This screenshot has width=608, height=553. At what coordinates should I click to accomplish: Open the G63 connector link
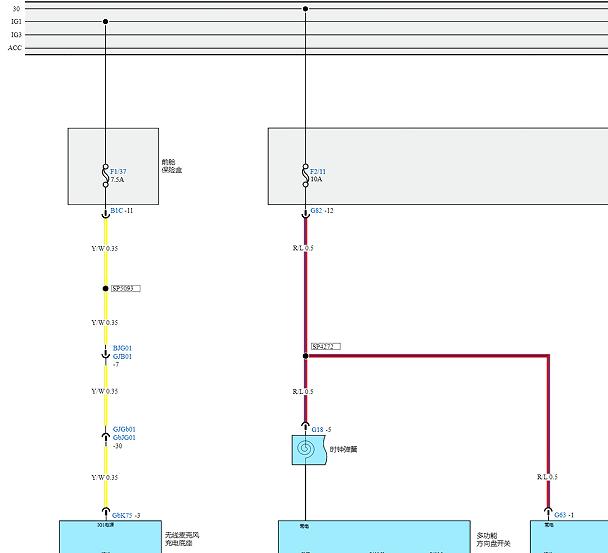point(560,515)
